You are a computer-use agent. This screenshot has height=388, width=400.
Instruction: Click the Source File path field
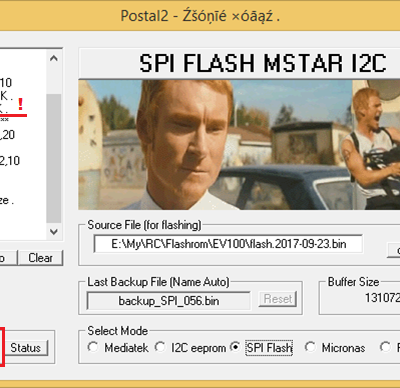coord(228,244)
